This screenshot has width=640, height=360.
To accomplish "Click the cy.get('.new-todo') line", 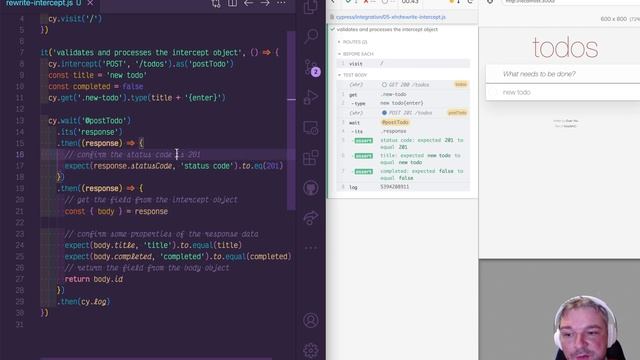I will [137, 98].
